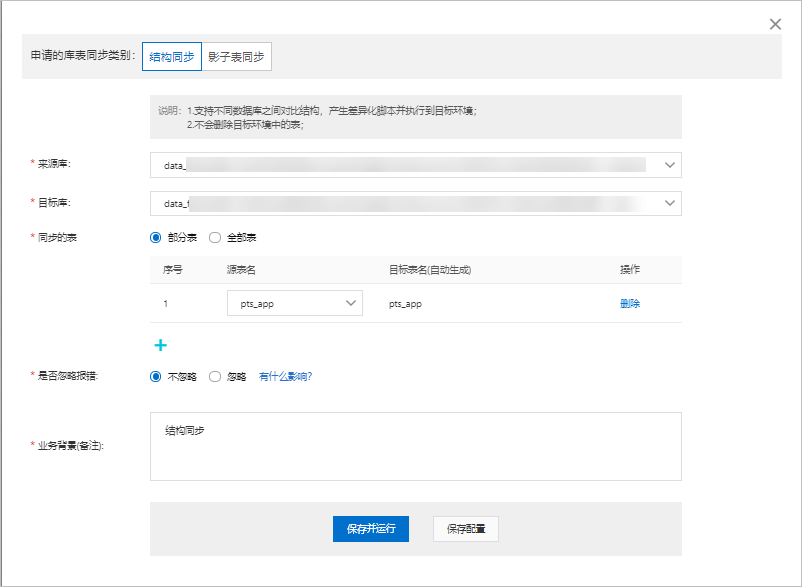Choose the 忽略 radio option
Viewport: 802px width, 587px height.
point(215,376)
